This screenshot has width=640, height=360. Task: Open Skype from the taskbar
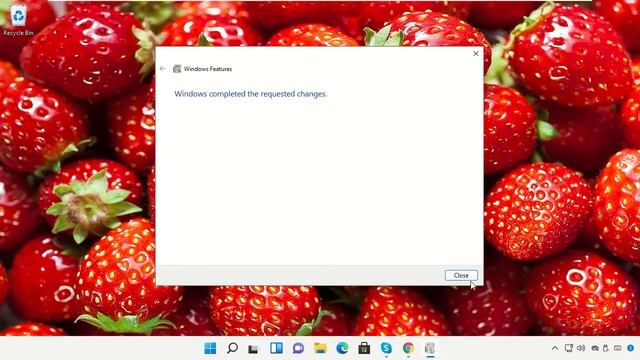pyautogui.click(x=386, y=348)
